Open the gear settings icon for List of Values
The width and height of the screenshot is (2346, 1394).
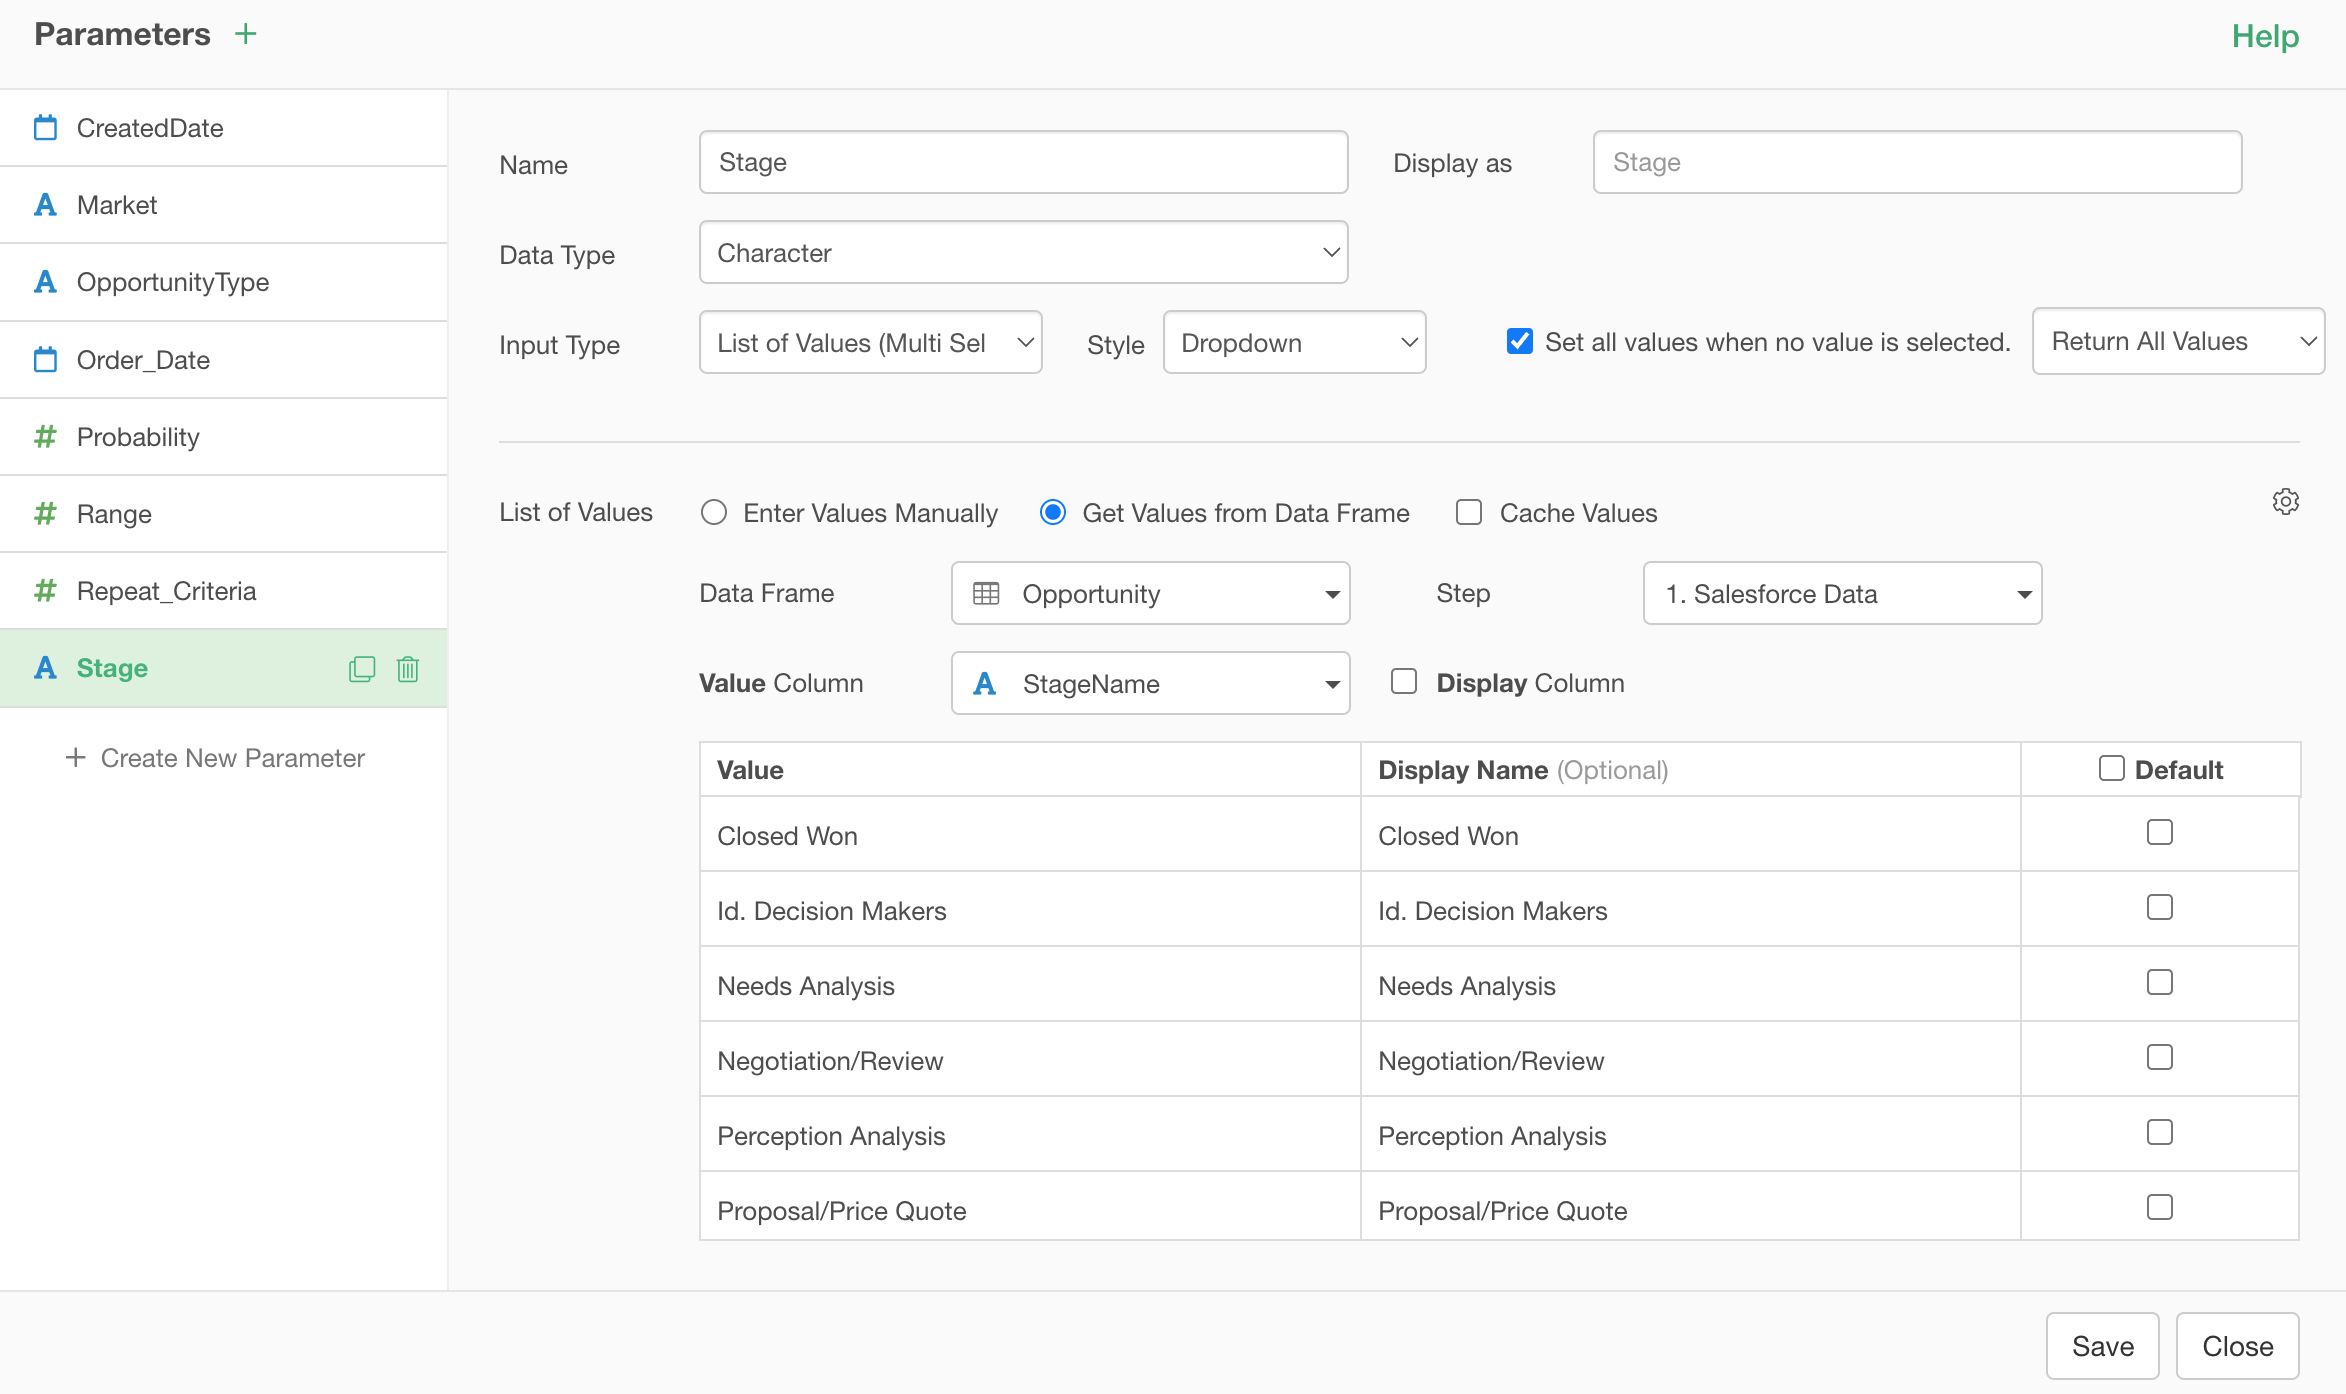pos(2285,502)
